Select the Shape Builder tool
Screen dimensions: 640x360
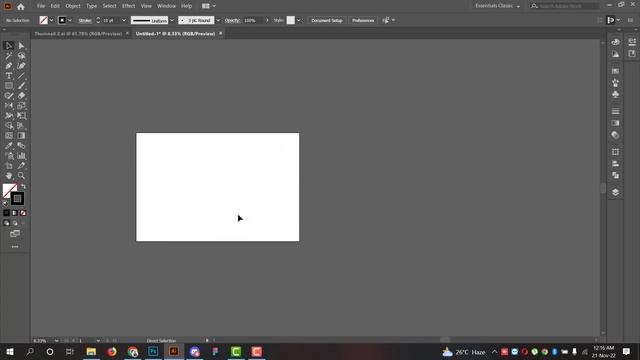(x=9, y=126)
